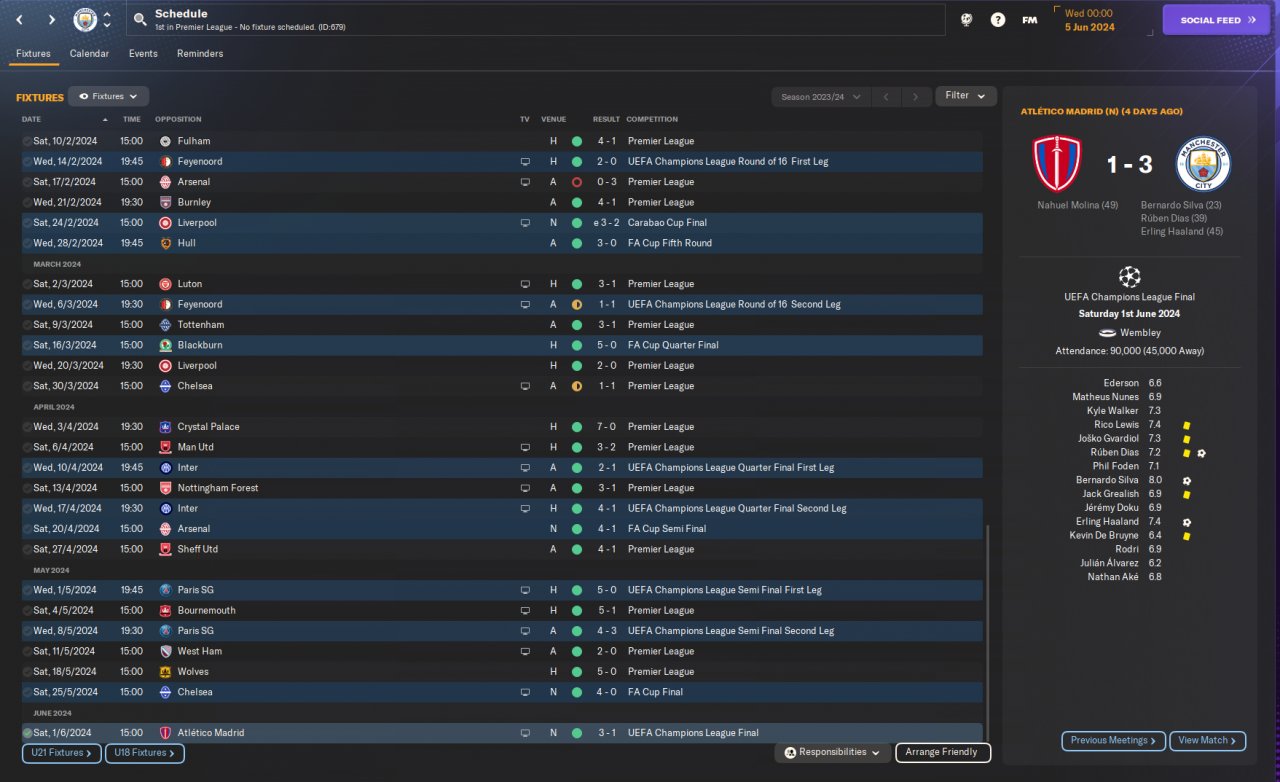Open the Manchester City club badge menu
Viewport: 1280px width, 782px height.
pyautogui.click(x=85, y=20)
